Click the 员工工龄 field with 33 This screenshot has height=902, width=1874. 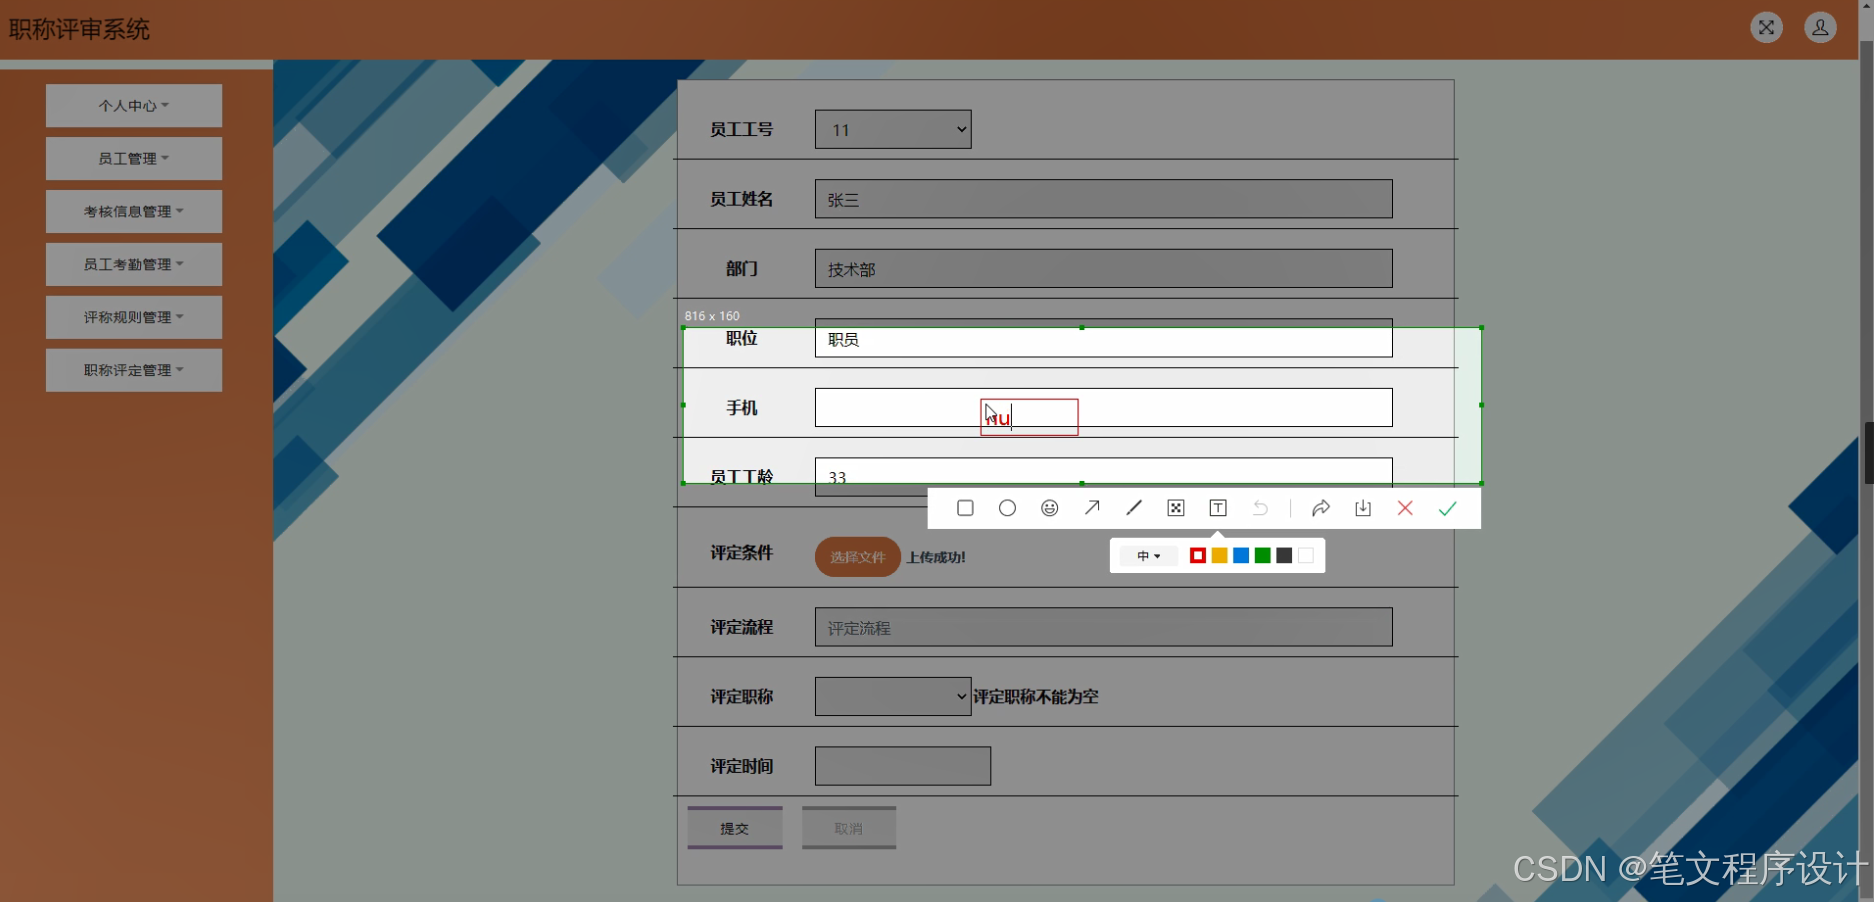click(x=1103, y=477)
